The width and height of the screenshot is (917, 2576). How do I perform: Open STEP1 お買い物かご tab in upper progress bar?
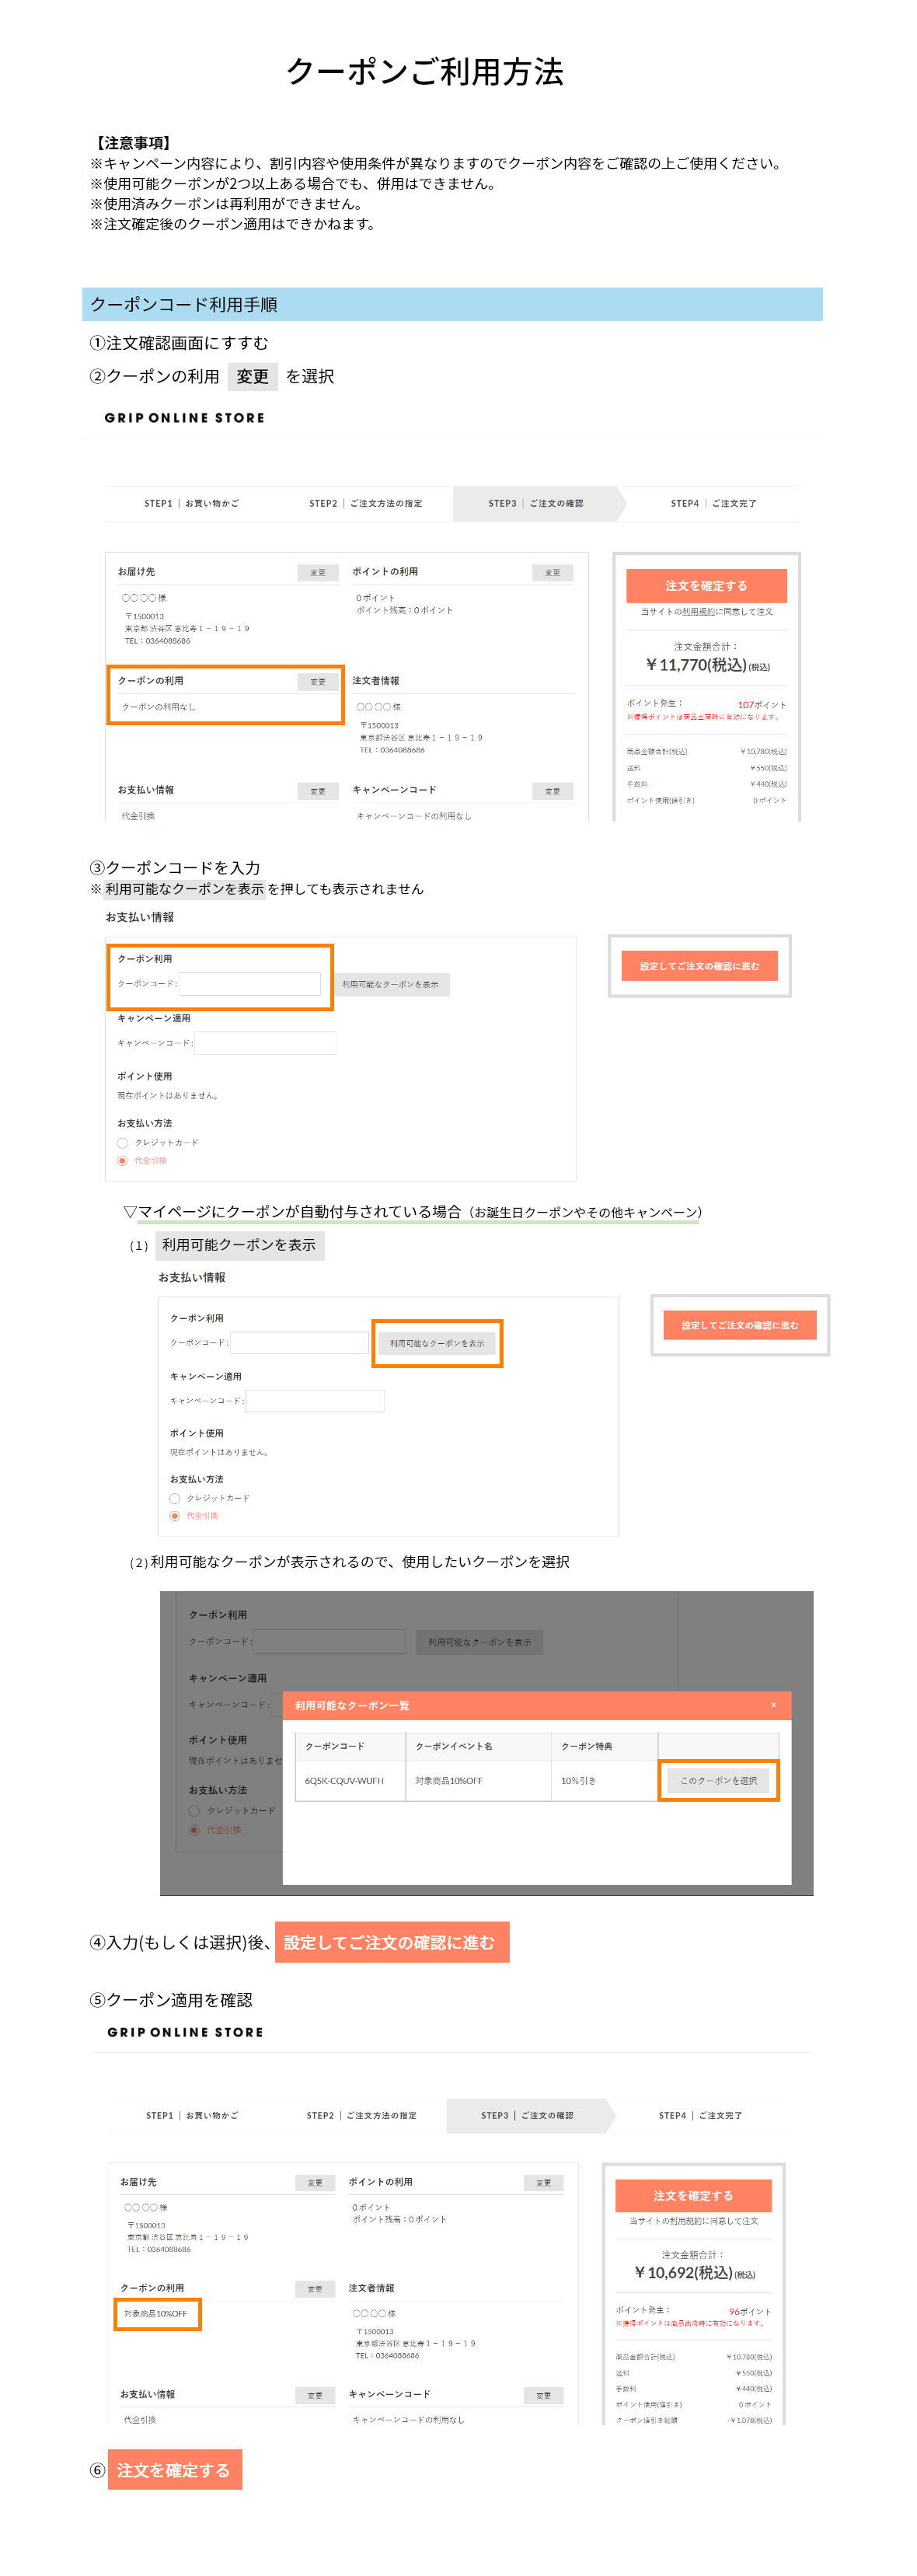click(191, 504)
